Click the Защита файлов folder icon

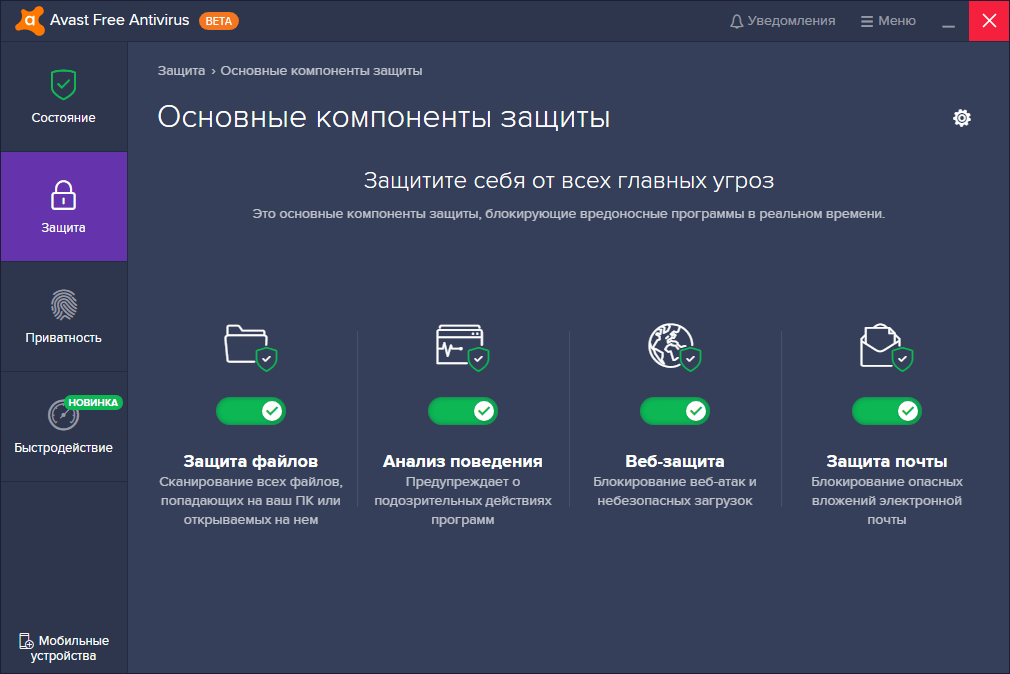click(250, 345)
